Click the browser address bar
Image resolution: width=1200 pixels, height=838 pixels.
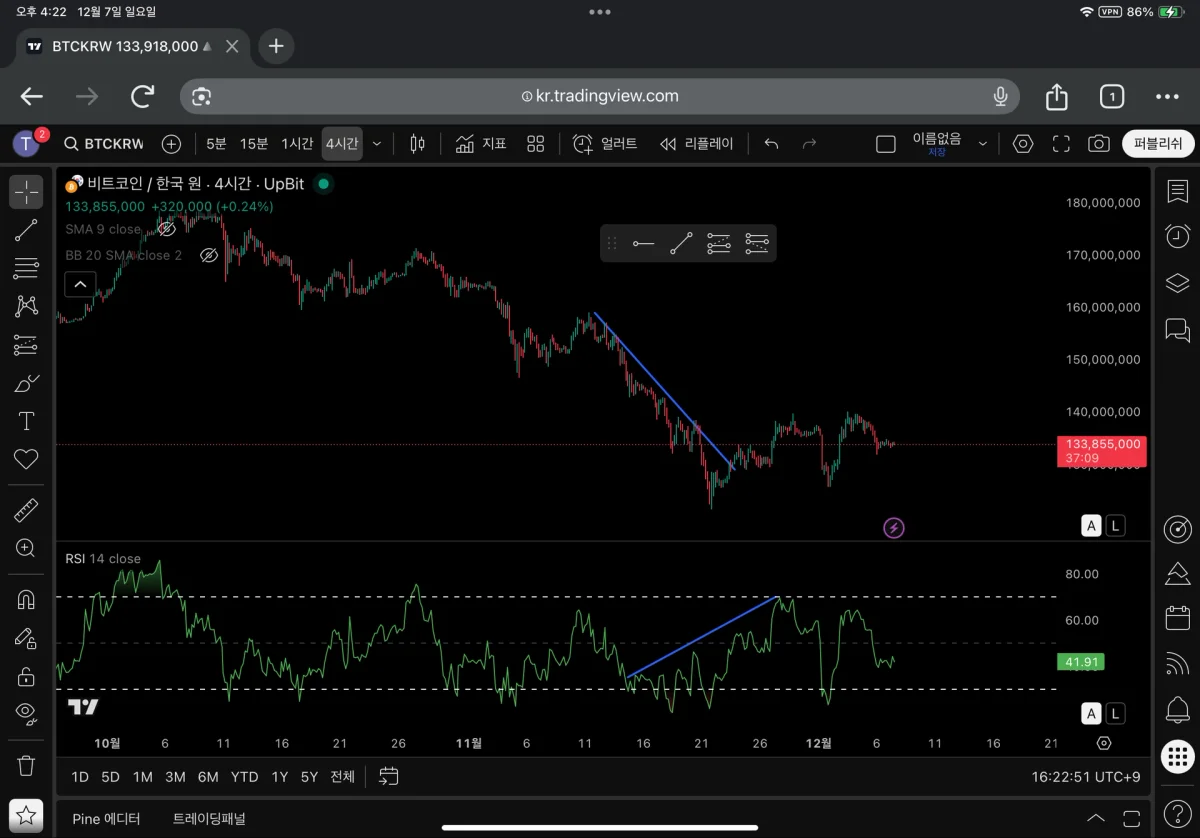click(600, 96)
